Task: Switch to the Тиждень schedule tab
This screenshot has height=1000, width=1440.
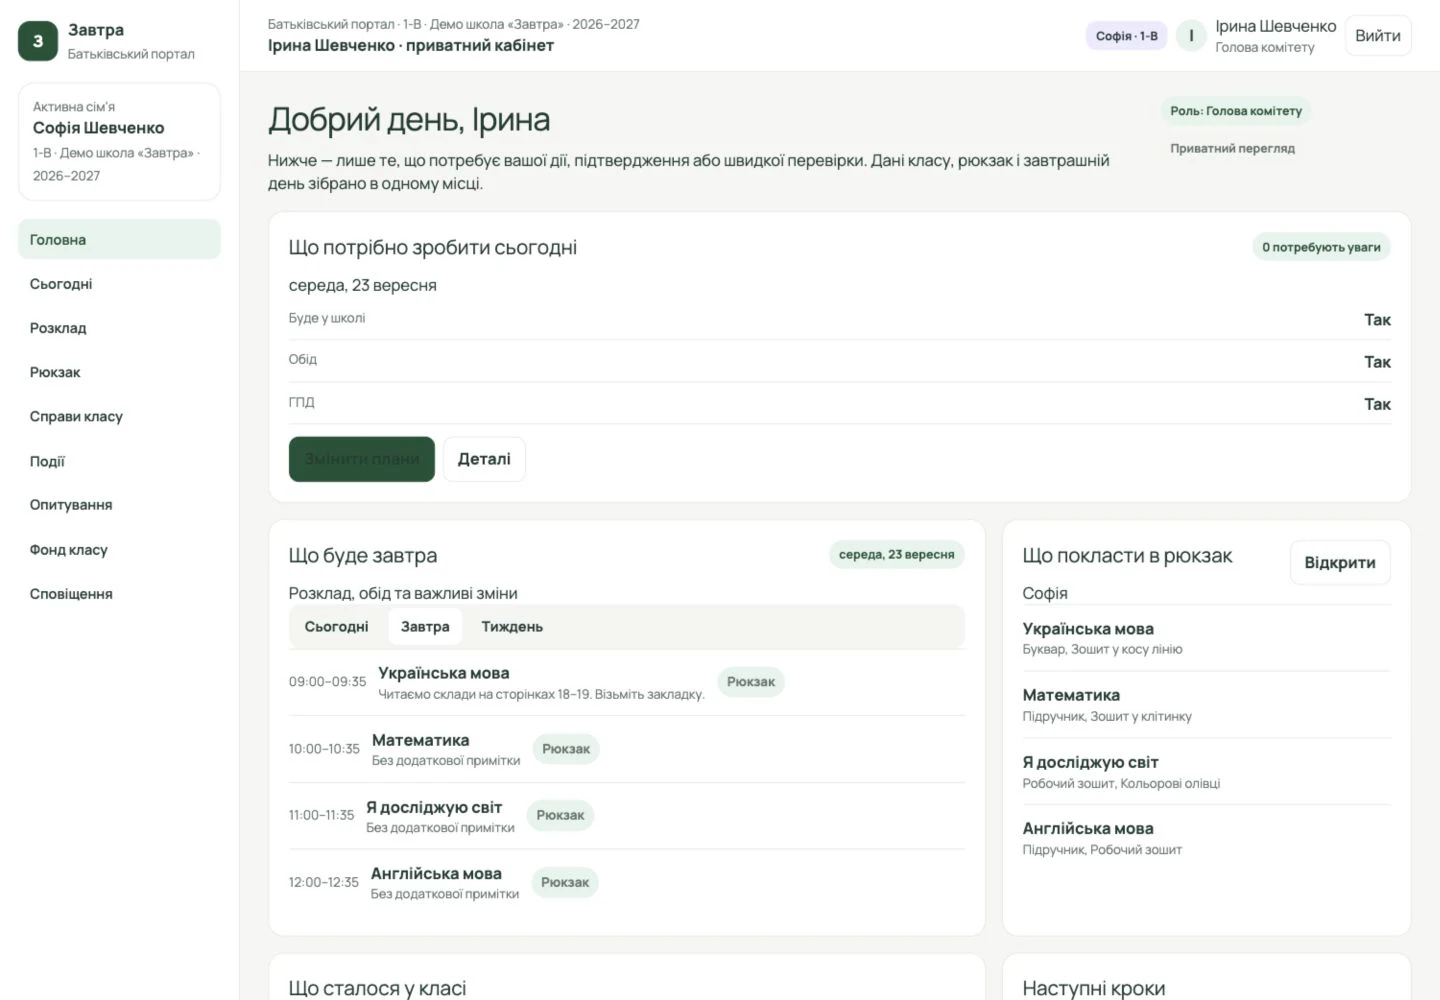Action: (x=512, y=627)
